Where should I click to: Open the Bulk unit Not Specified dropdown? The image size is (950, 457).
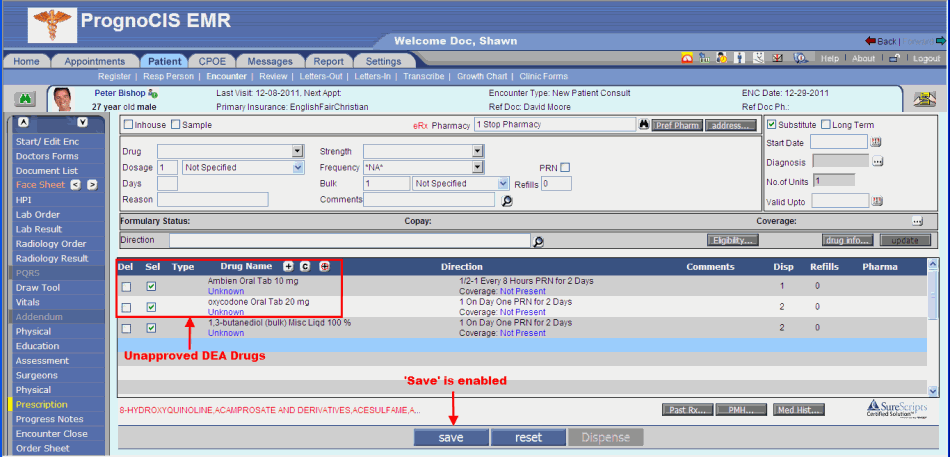[502, 183]
